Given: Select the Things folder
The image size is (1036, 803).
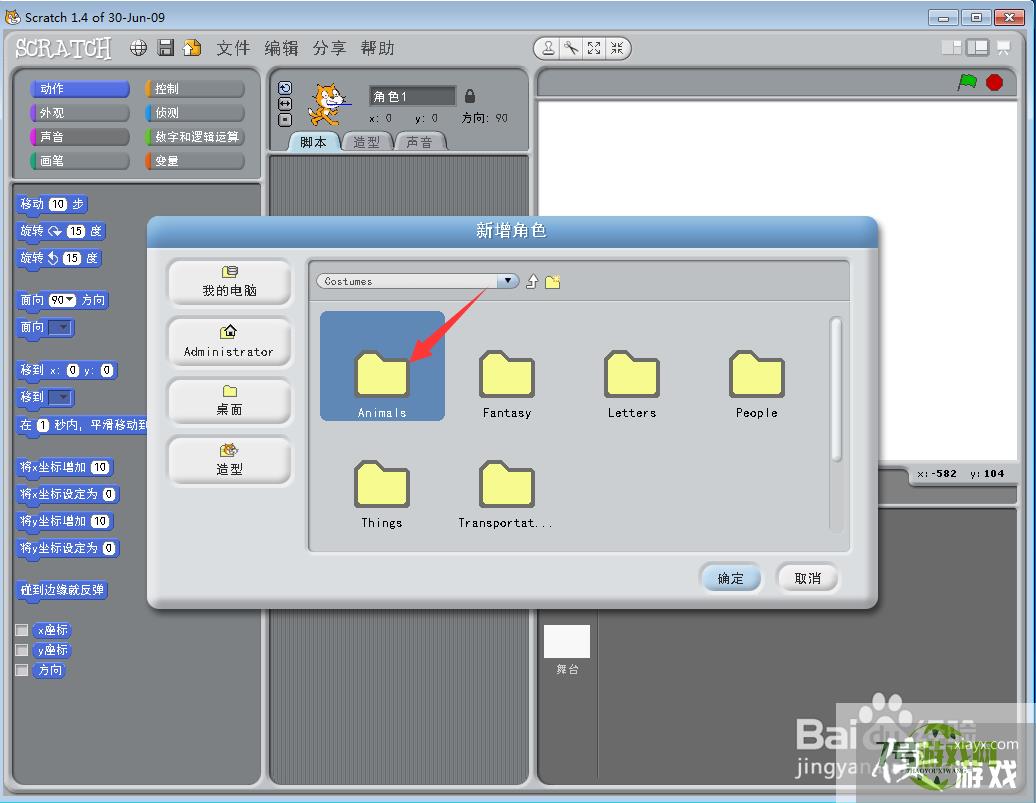Looking at the screenshot, I should [382, 495].
